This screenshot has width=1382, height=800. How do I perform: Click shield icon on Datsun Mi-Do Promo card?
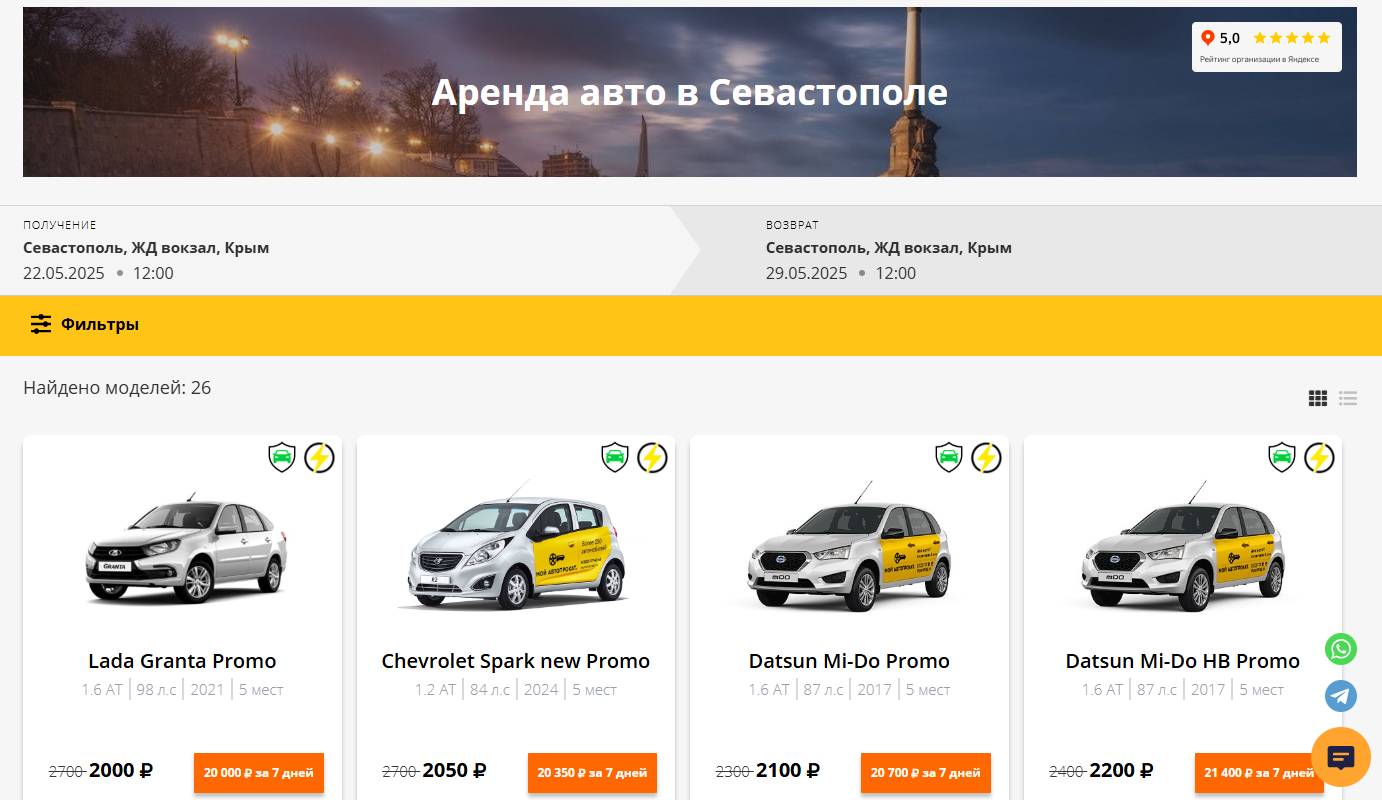[x=949, y=458]
